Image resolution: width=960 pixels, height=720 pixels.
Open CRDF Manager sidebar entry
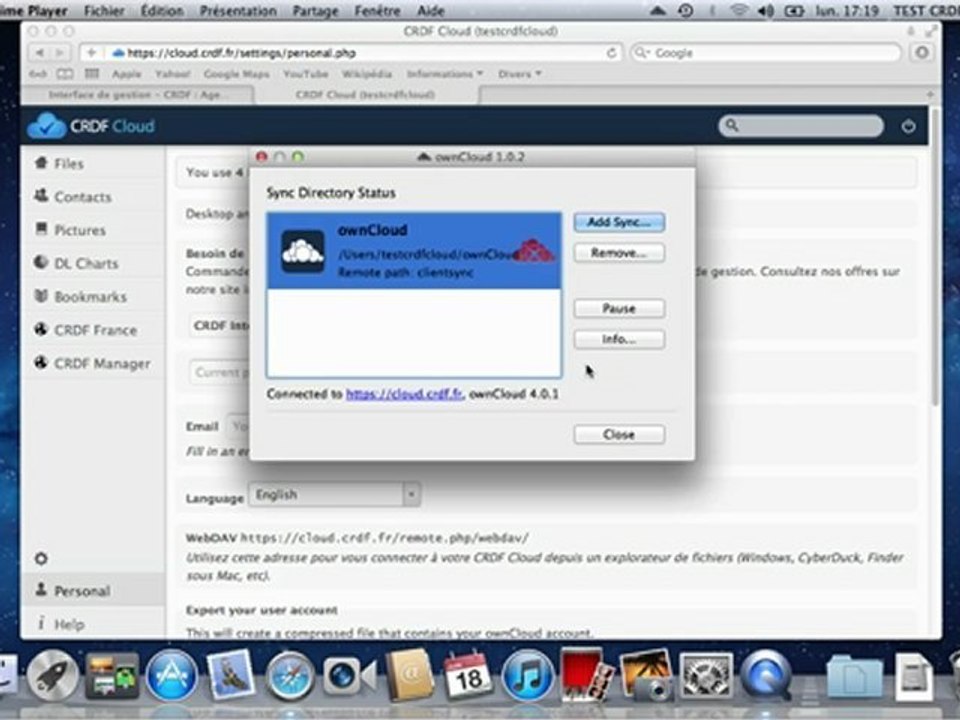(x=92, y=363)
